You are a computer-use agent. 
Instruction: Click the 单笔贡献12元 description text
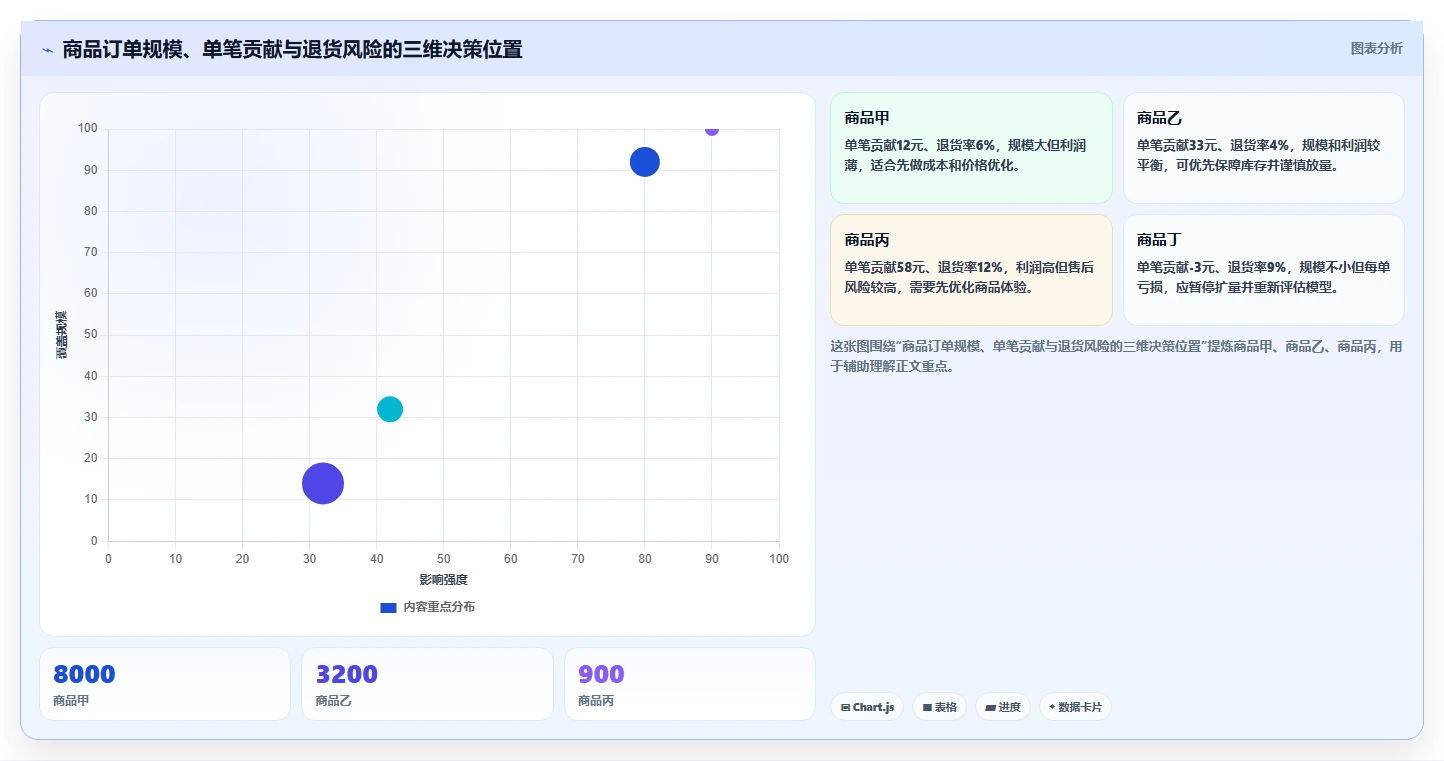click(x=965, y=155)
